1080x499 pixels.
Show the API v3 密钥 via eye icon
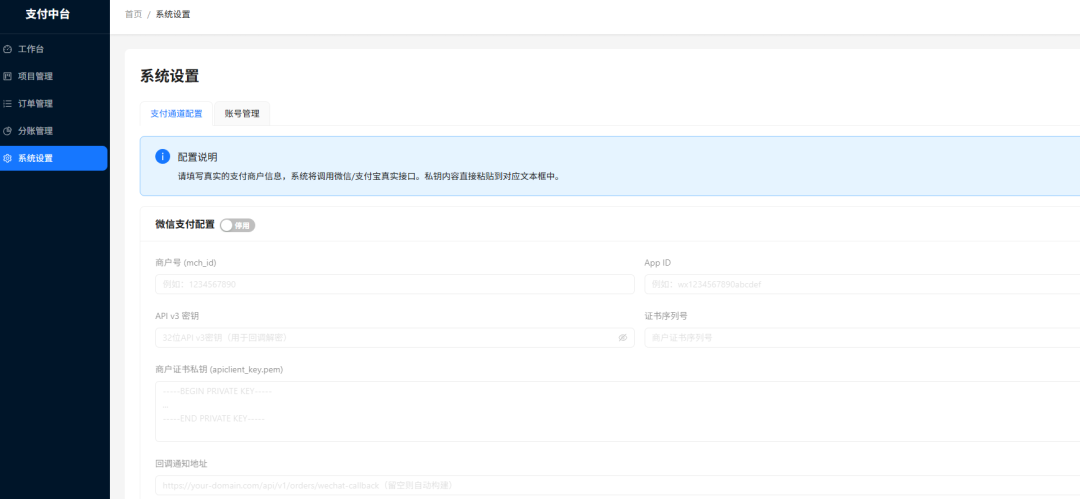pos(623,338)
